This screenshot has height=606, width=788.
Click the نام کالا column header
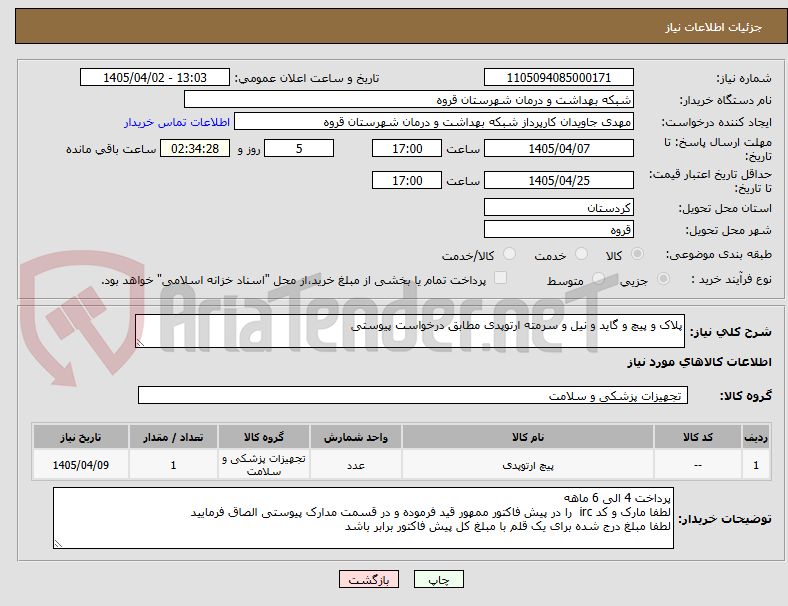click(x=528, y=437)
